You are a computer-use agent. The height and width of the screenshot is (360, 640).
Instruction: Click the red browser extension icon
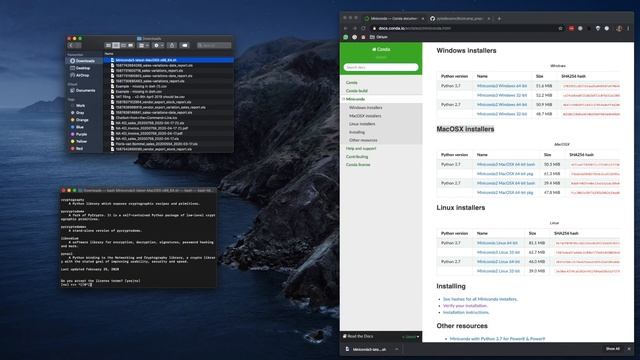coord(571,28)
